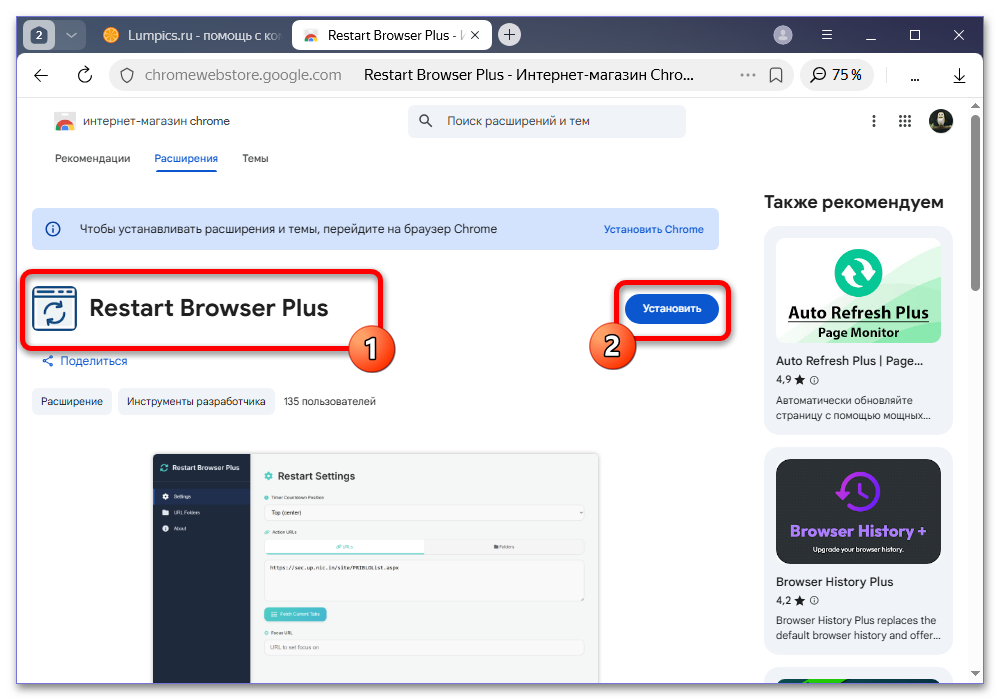Bookmark this page

pyautogui.click(x=776, y=75)
